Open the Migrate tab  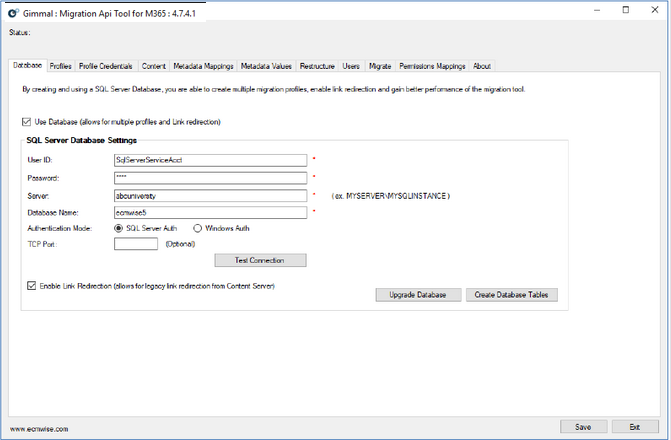pos(380,66)
